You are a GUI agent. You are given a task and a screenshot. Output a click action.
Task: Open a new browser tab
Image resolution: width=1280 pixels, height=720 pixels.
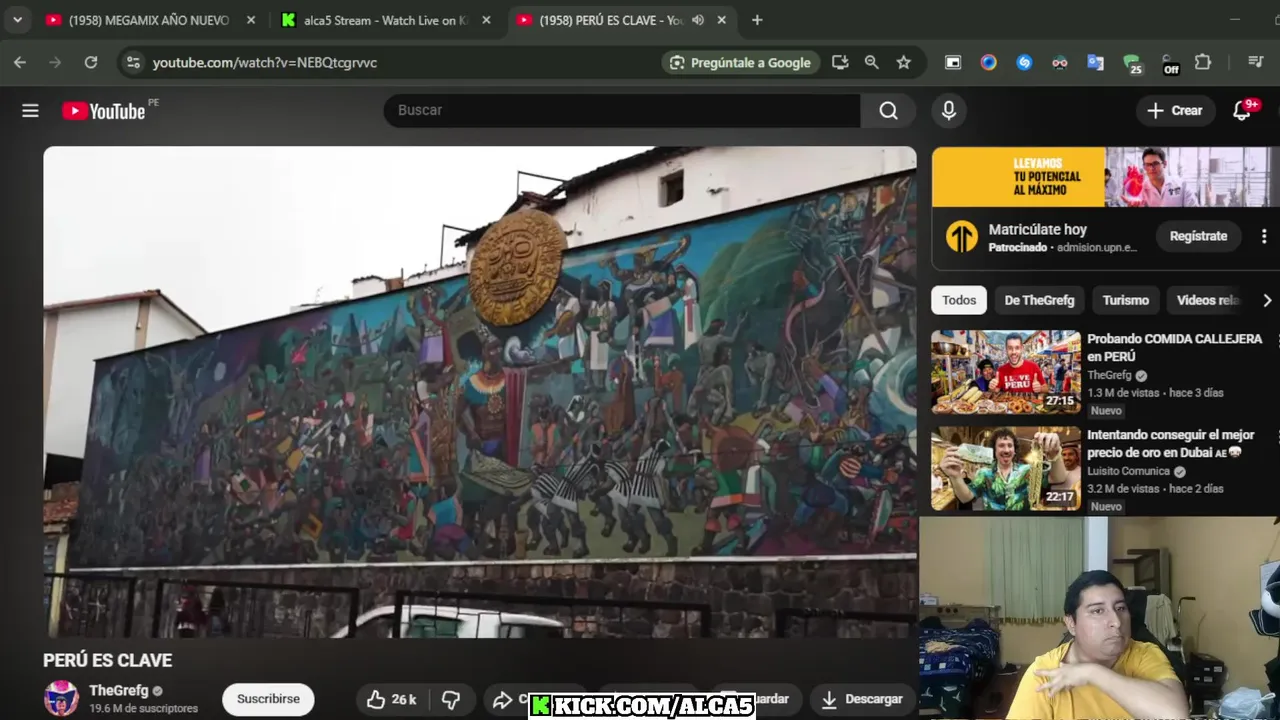click(757, 20)
